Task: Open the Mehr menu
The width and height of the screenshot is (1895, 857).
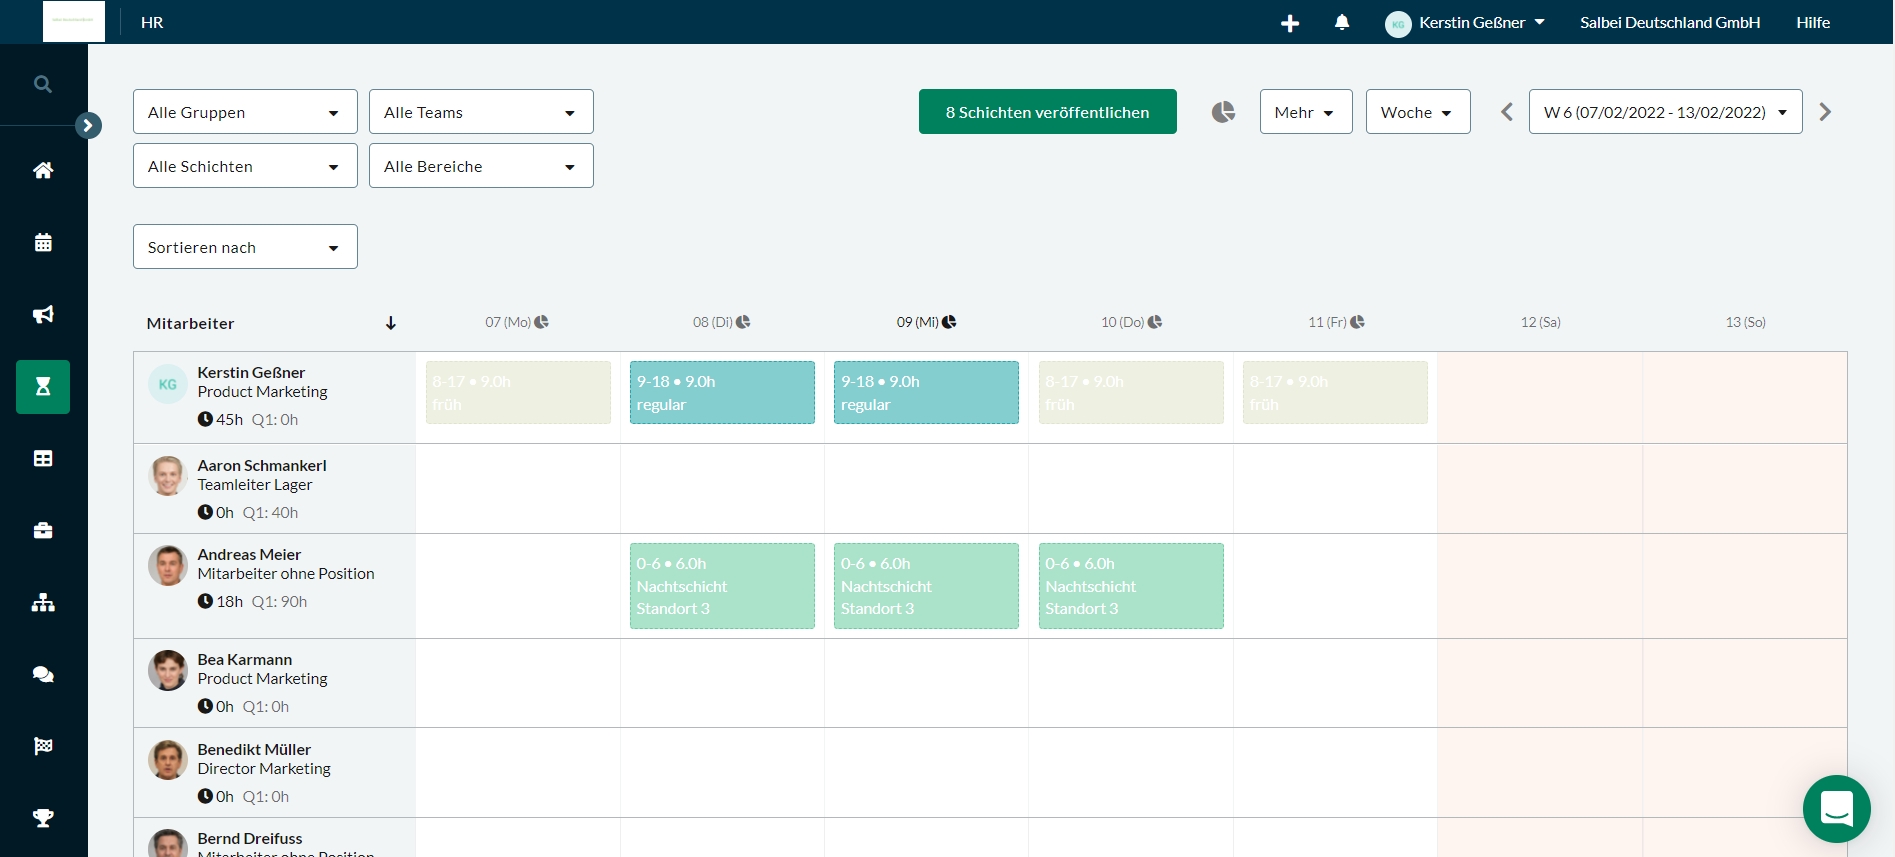Action: 1305,112
